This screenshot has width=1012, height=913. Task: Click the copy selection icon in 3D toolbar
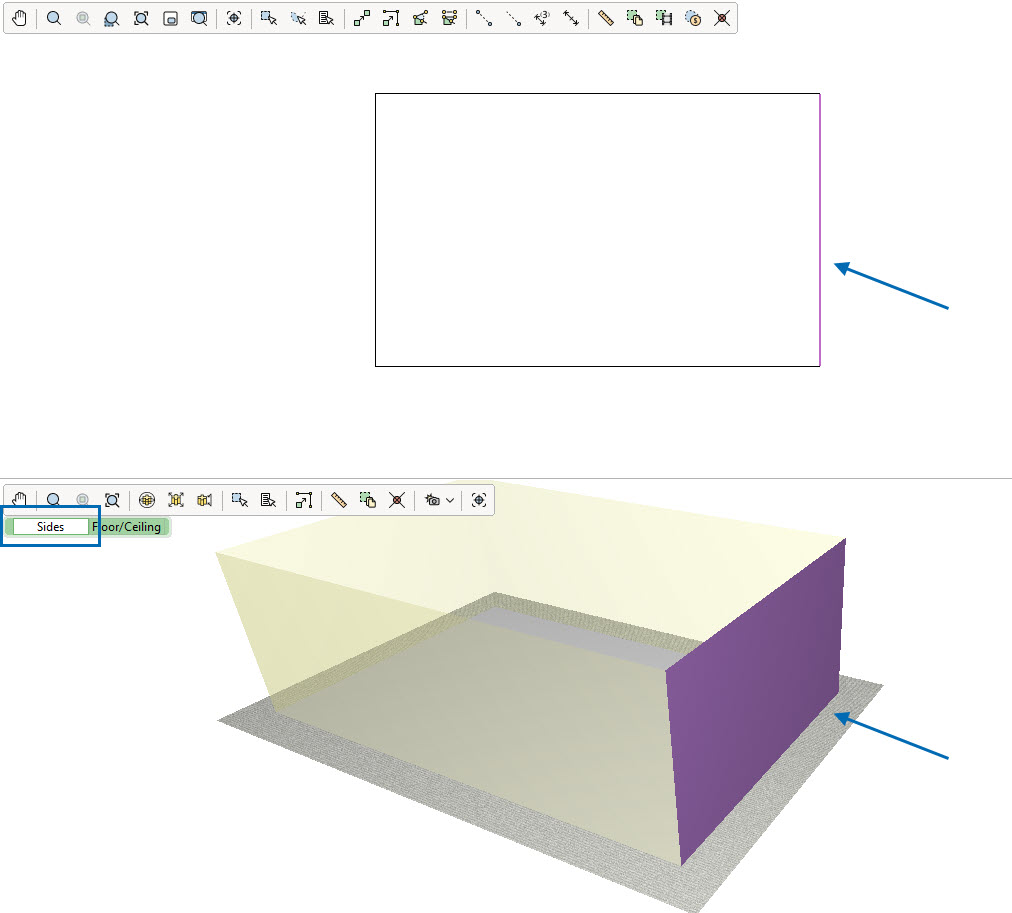point(368,499)
